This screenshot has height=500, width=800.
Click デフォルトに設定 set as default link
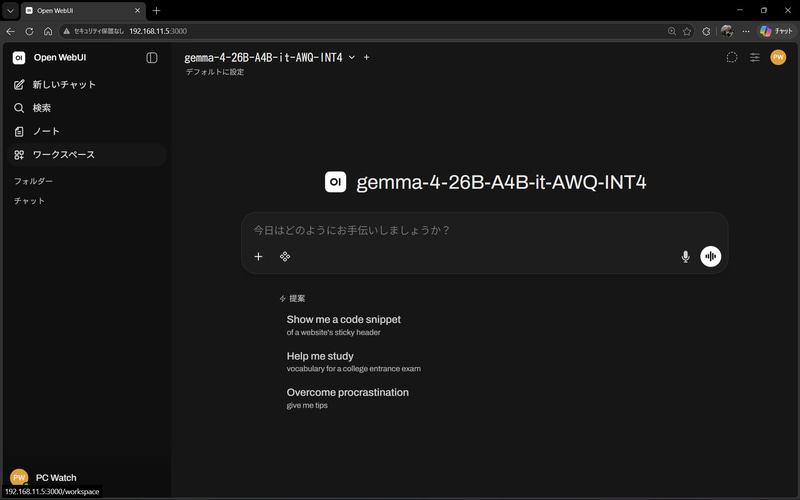pyautogui.click(x=215, y=72)
